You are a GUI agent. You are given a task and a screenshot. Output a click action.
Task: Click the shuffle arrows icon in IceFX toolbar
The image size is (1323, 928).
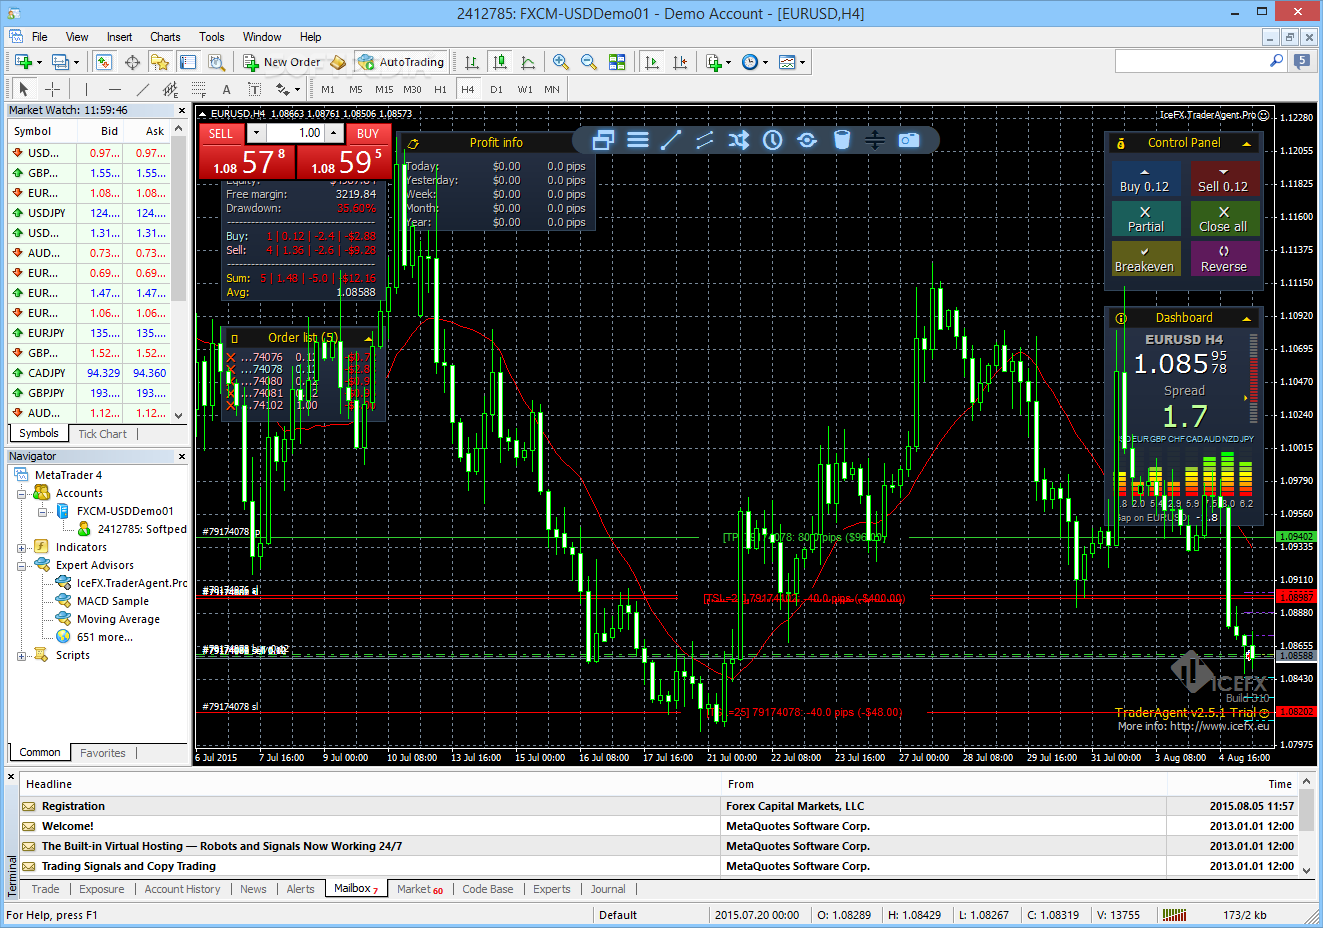(739, 140)
